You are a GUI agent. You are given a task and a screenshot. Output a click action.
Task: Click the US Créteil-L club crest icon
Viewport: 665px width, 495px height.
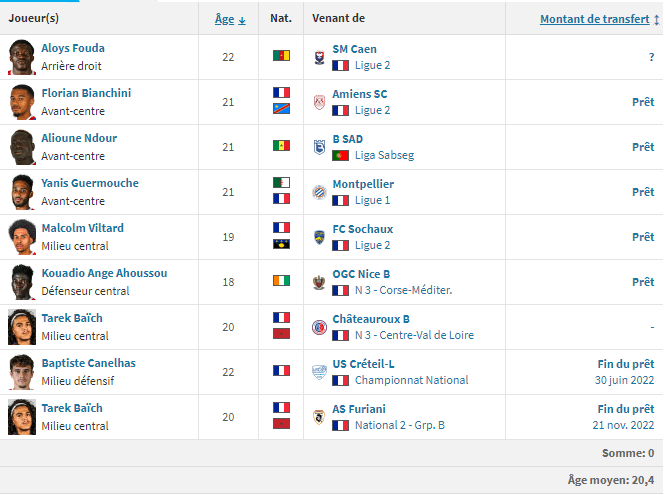pyautogui.click(x=319, y=372)
